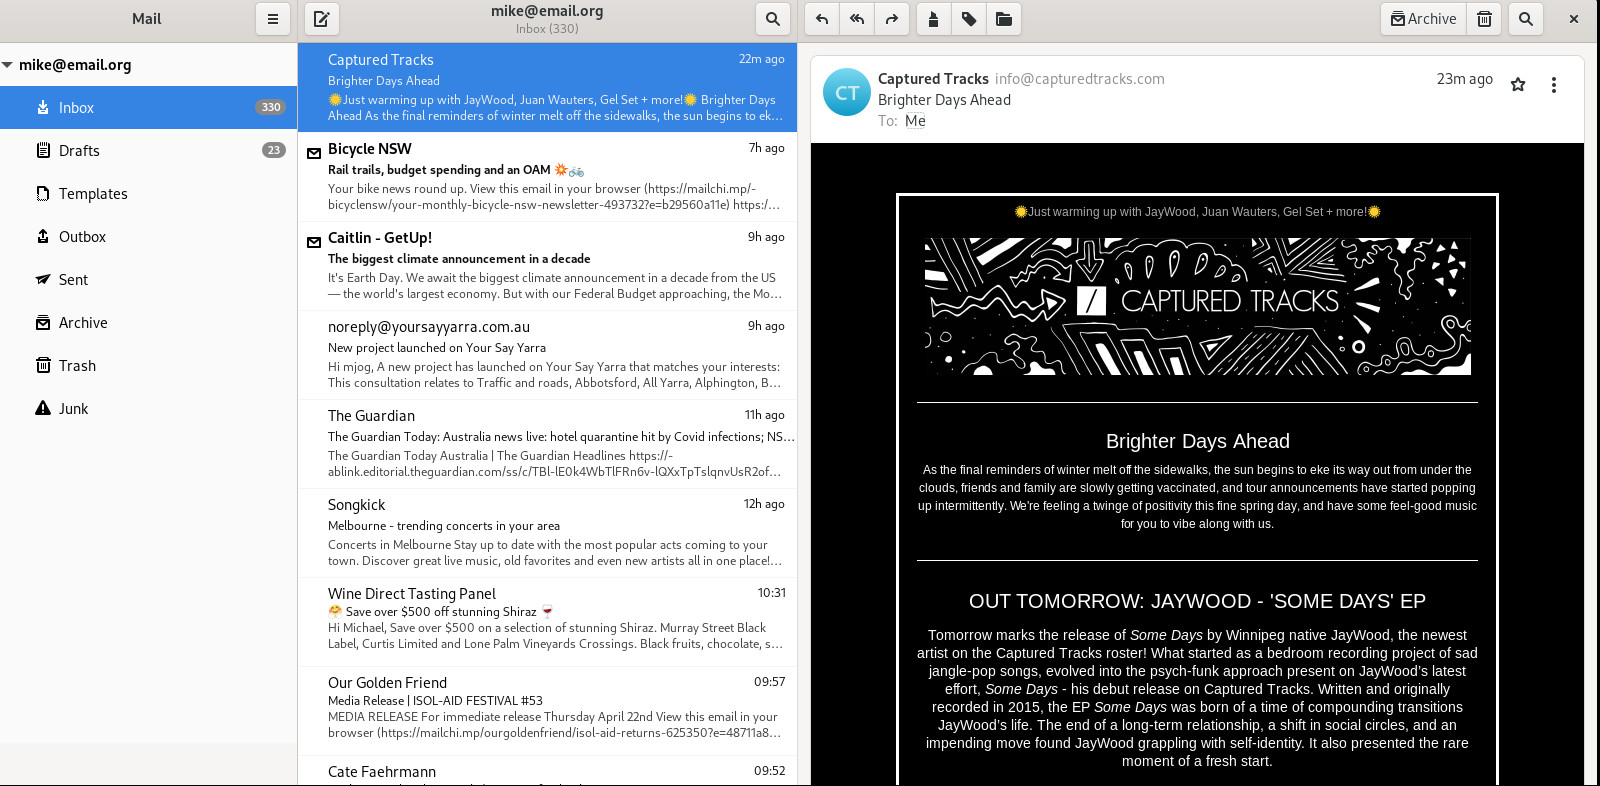Move the conversation to a folder

point(1004,19)
